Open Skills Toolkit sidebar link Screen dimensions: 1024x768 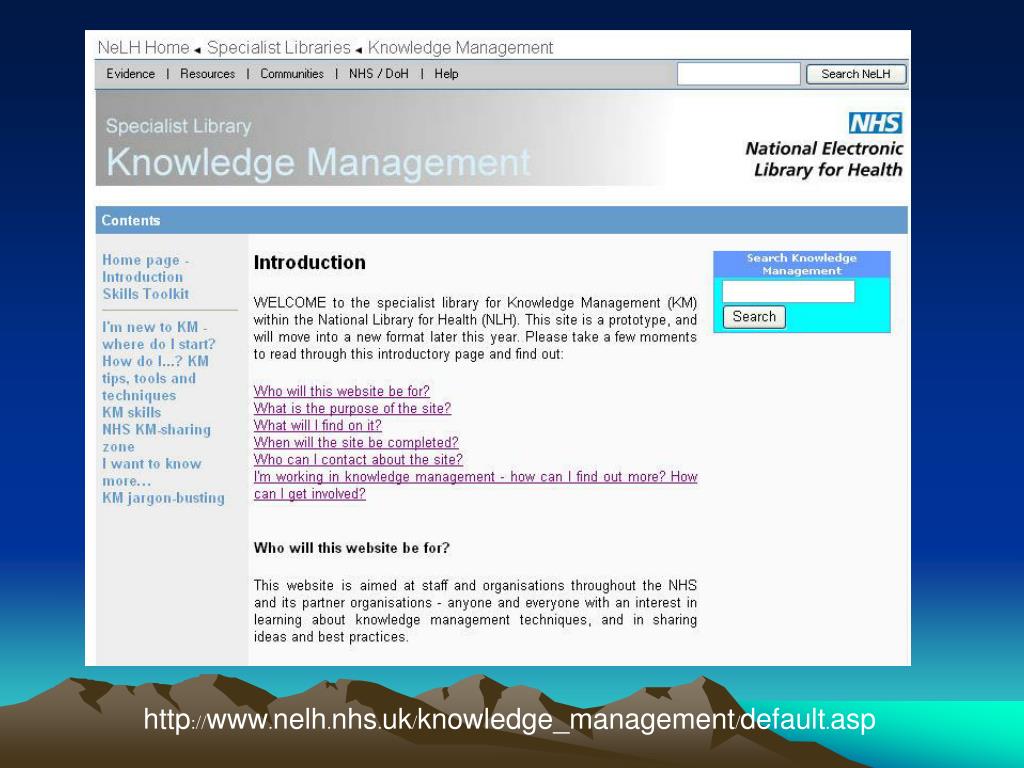146,294
